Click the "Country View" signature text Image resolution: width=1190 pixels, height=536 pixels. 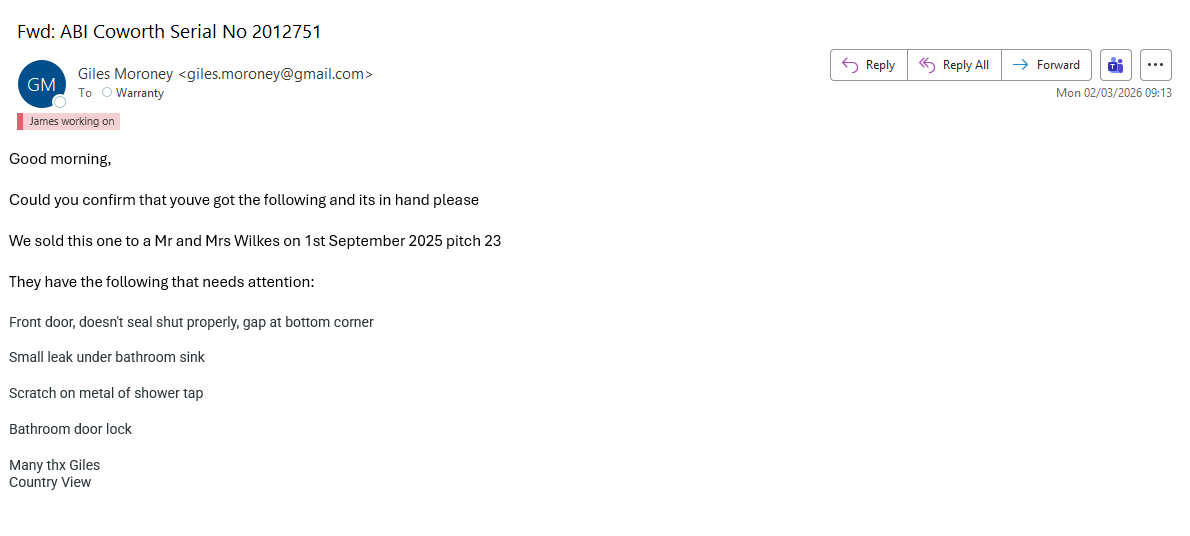[x=50, y=482]
